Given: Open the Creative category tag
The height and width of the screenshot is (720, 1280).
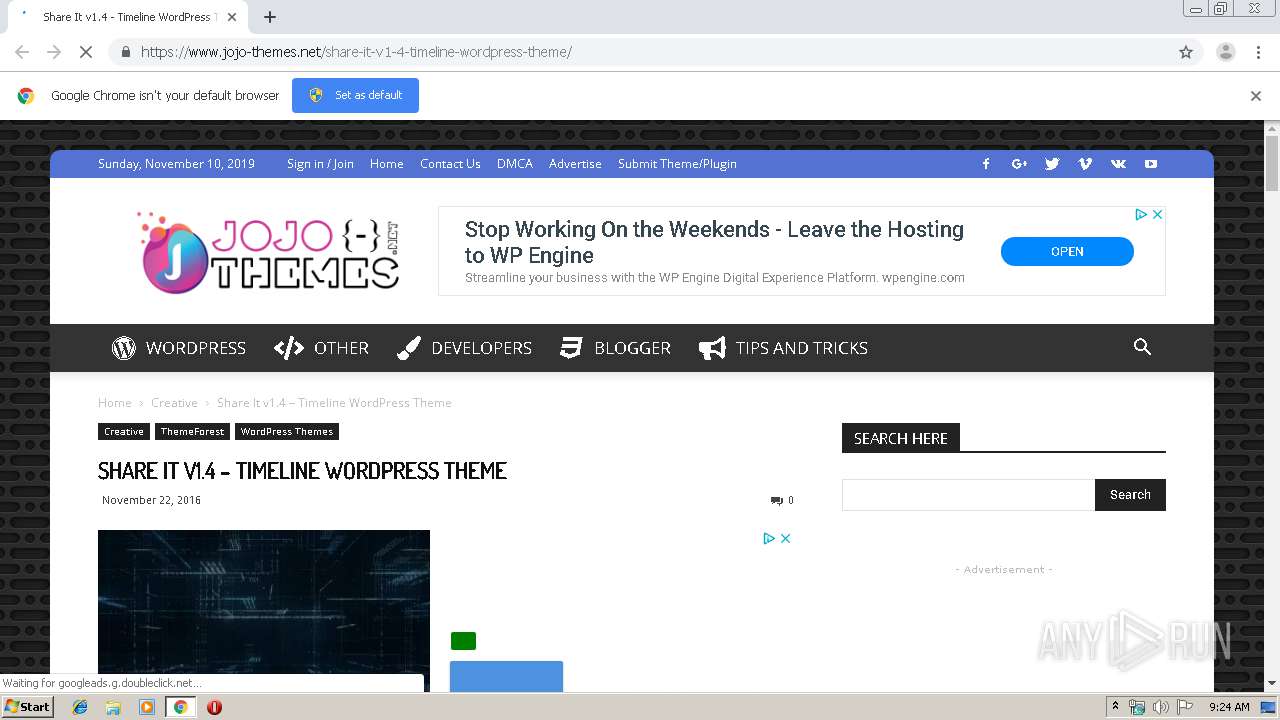Looking at the screenshot, I should point(124,432).
